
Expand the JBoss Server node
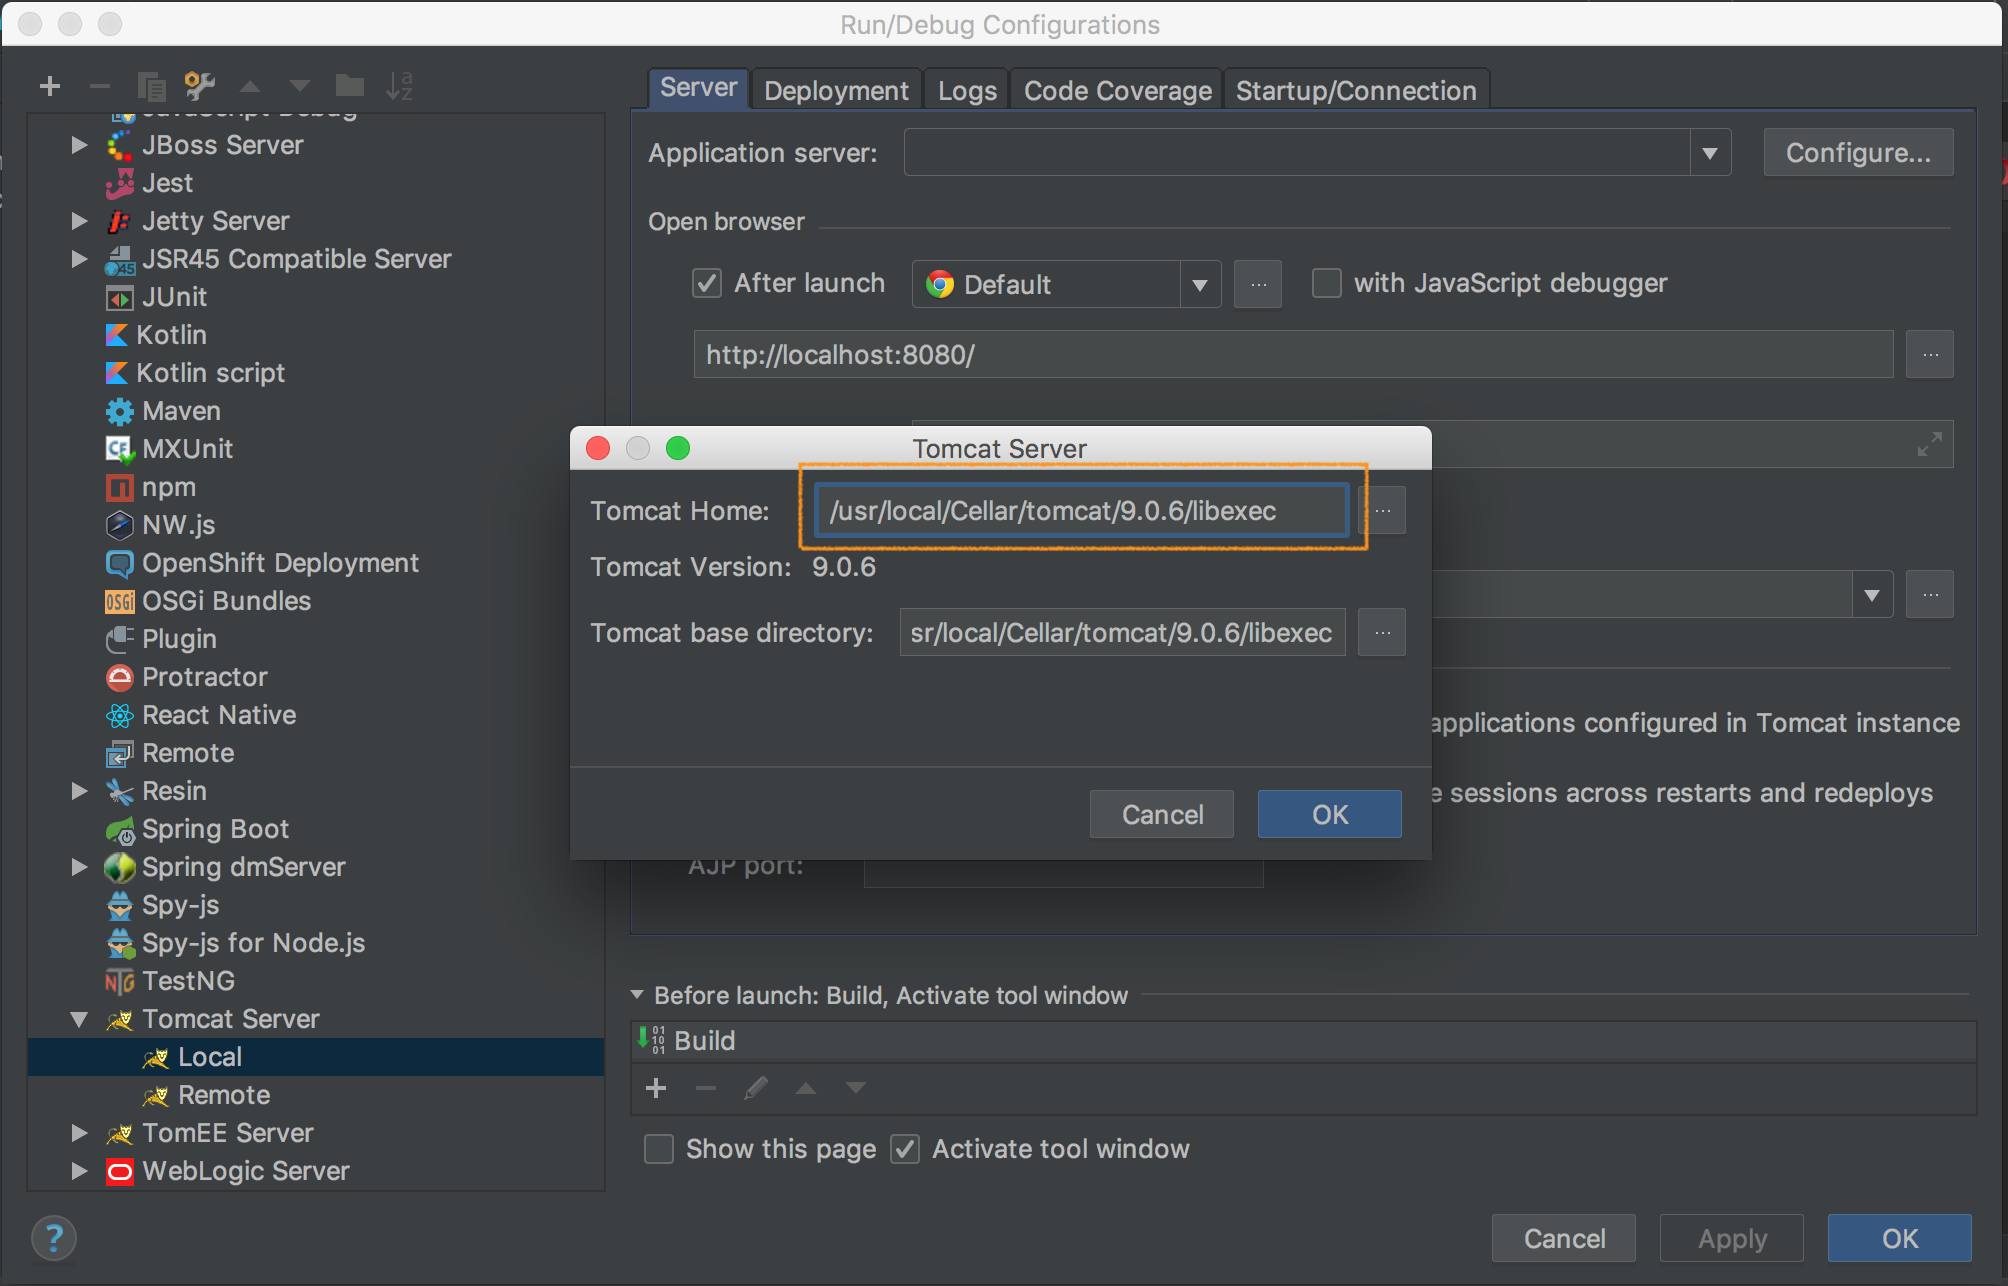coord(79,145)
